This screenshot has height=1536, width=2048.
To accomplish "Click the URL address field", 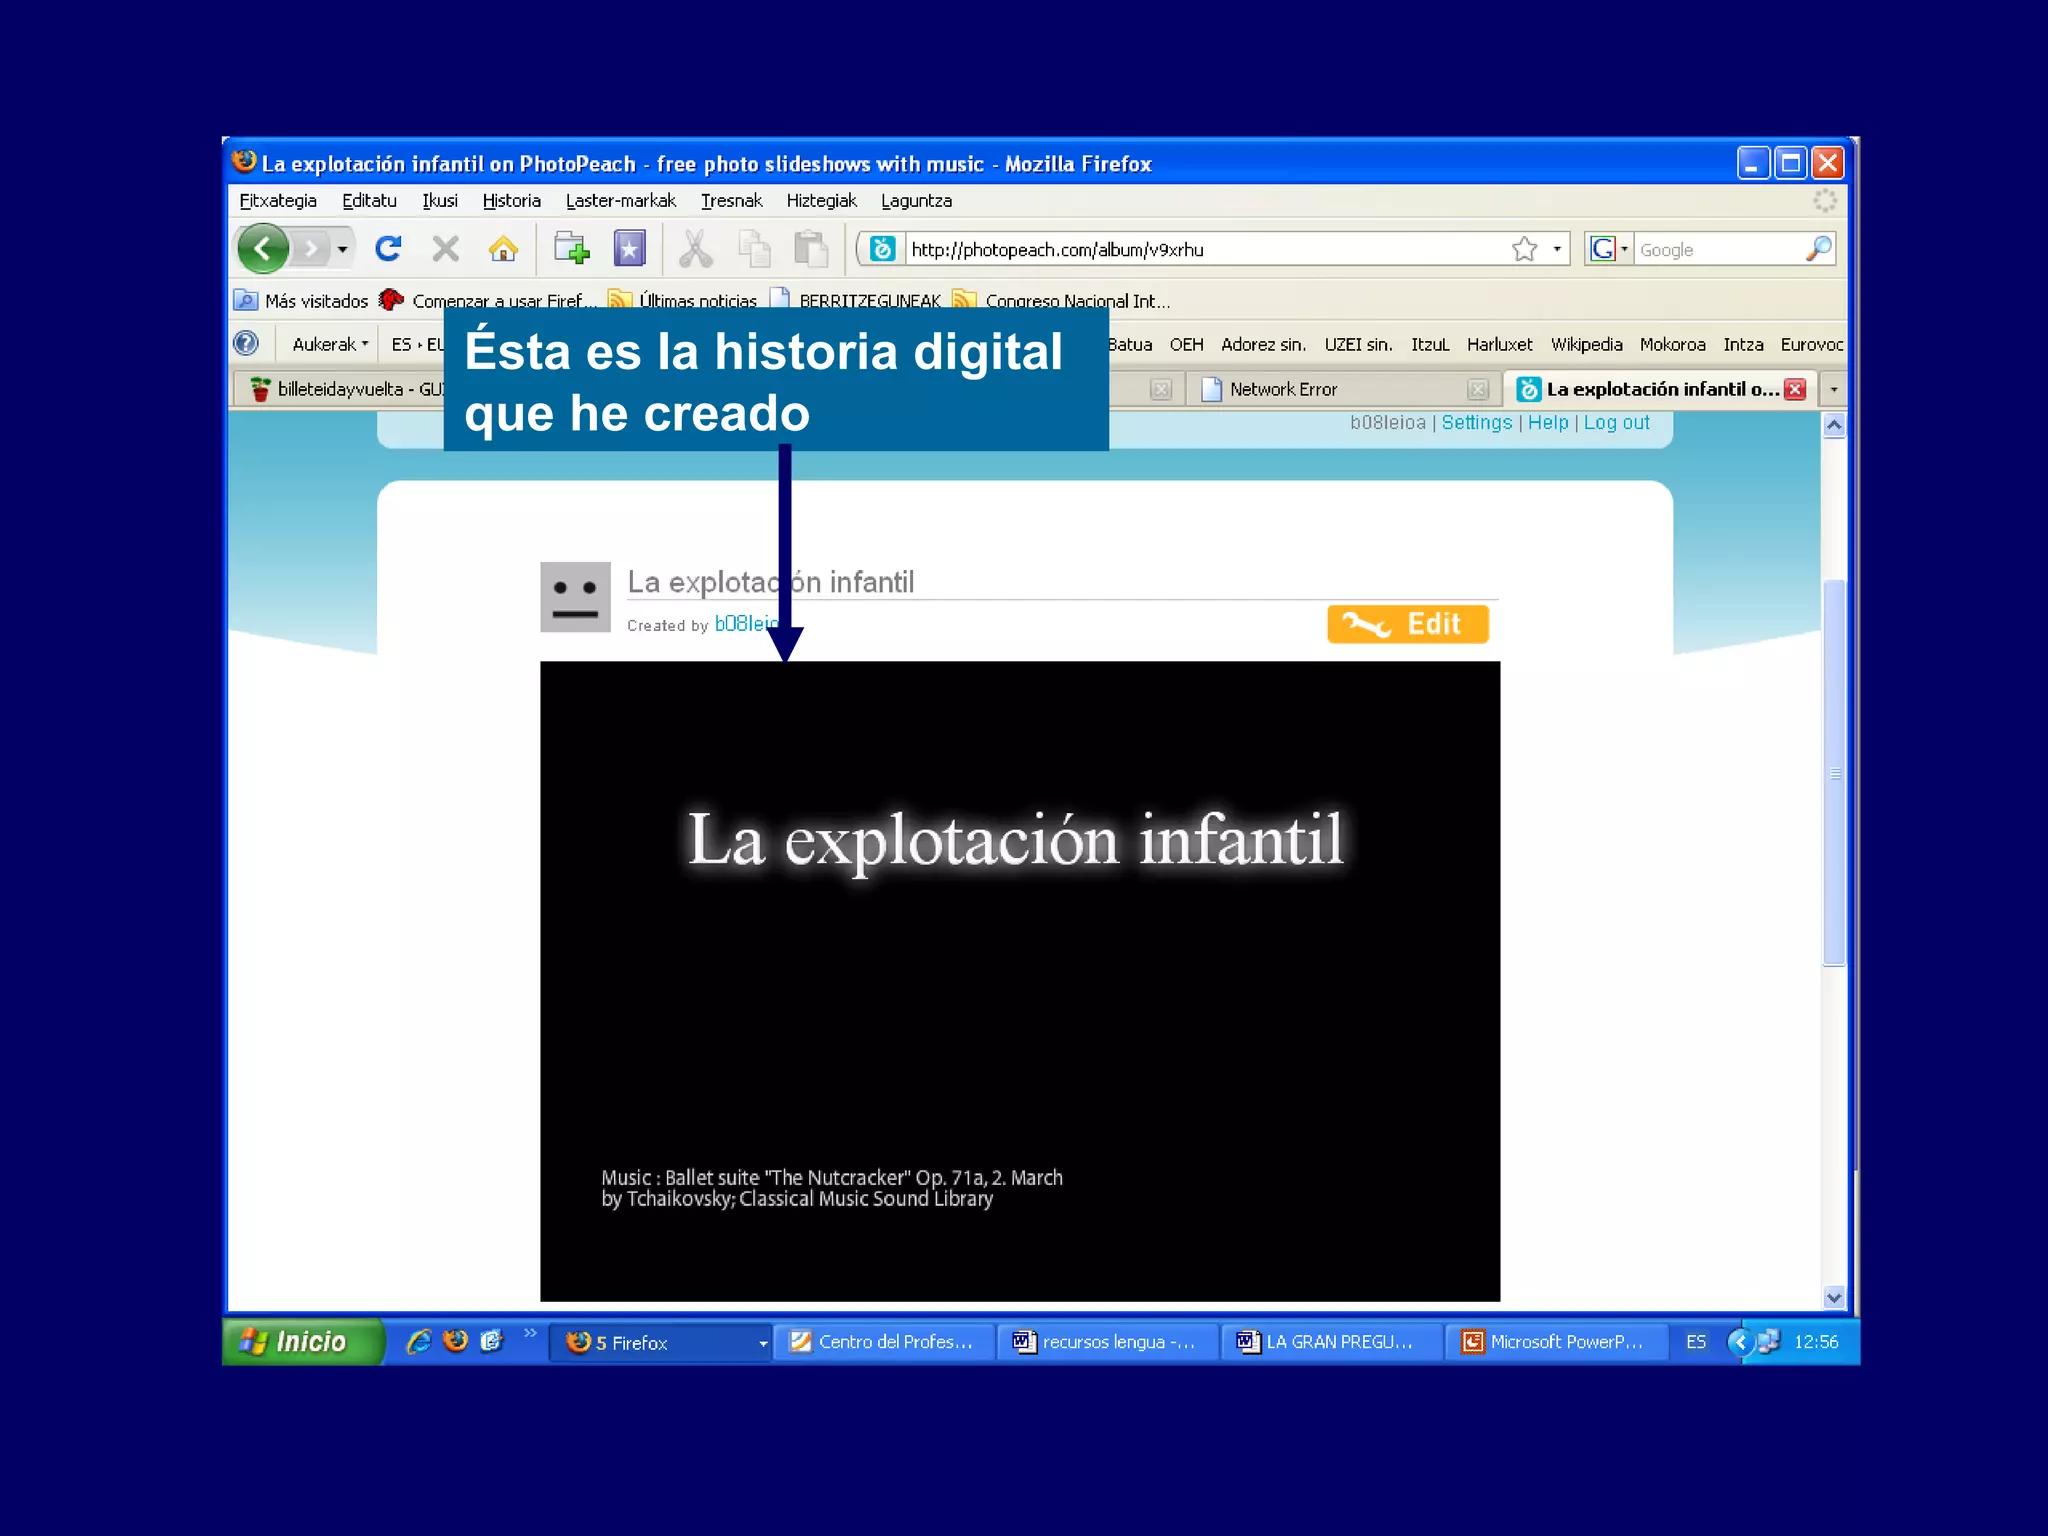I will (1205, 249).
